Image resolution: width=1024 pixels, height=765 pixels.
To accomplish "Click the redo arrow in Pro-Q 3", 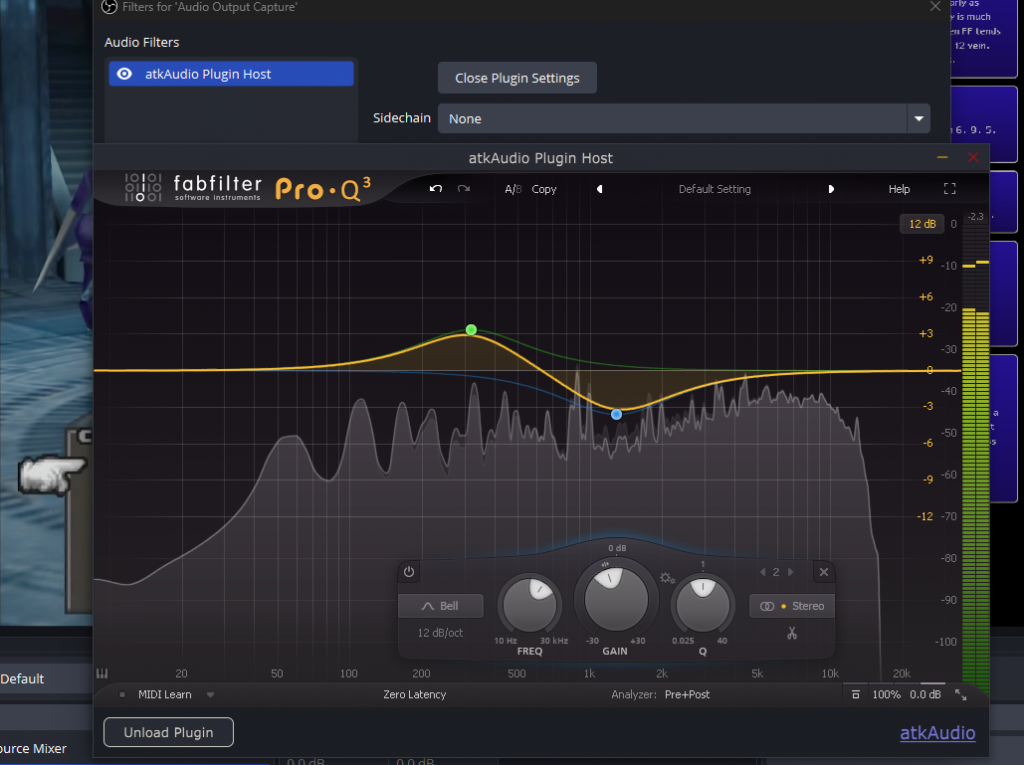I will 464,189.
